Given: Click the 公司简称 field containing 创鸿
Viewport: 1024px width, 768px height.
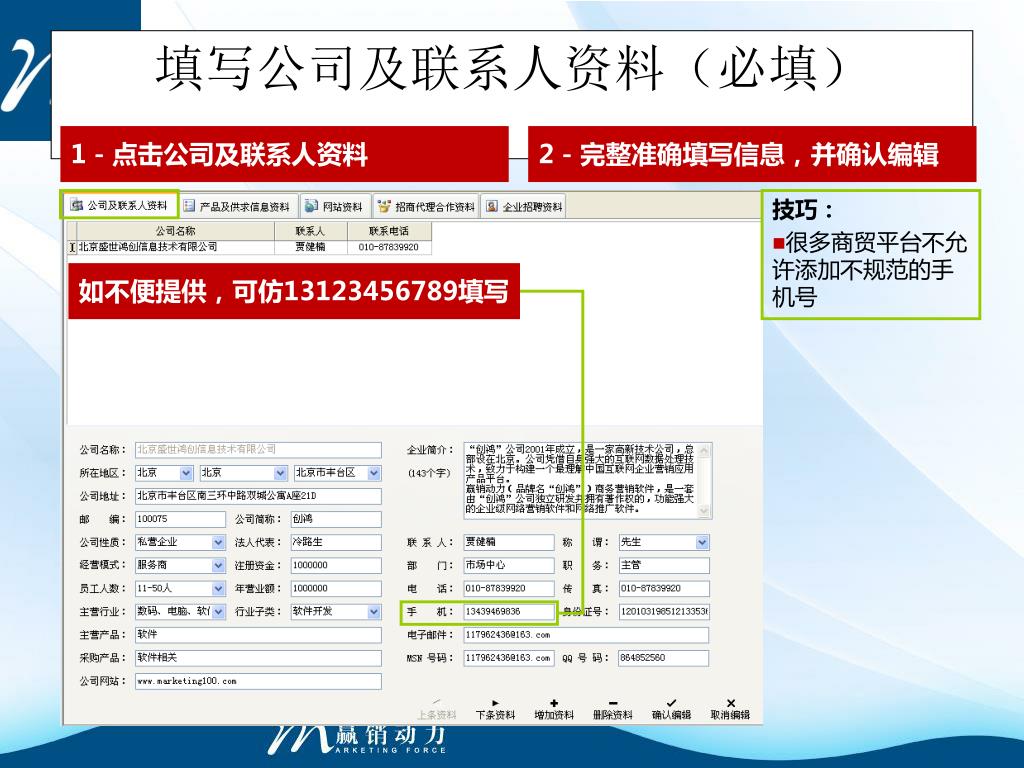Looking at the screenshot, I should click(x=336, y=519).
